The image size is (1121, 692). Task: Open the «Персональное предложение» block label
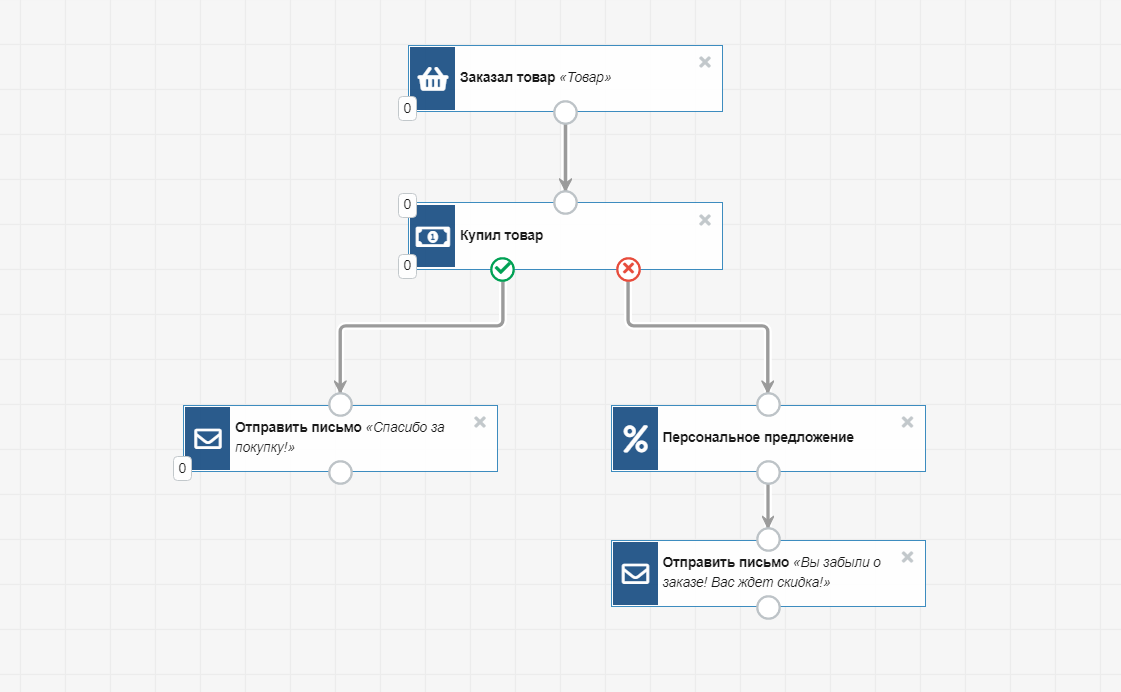pyautogui.click(x=758, y=438)
